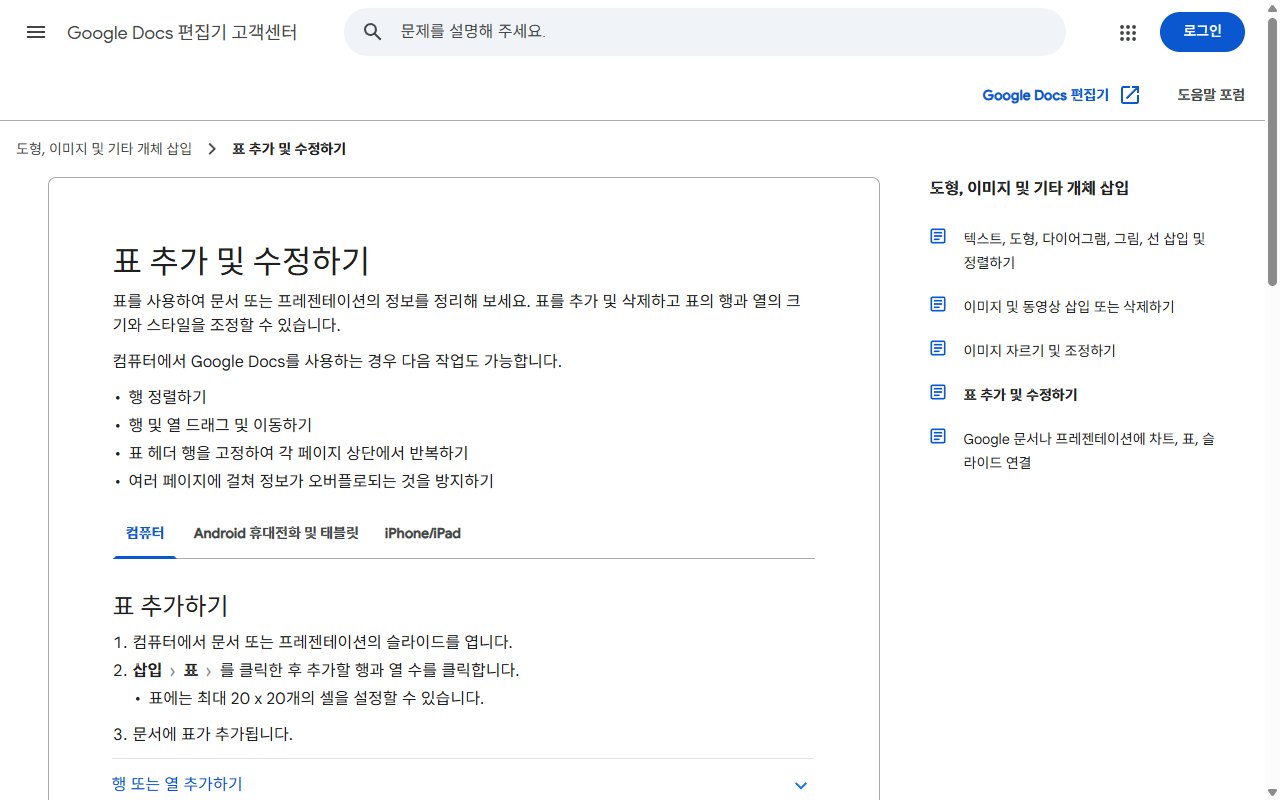
Task: Click the article icon next to Google 문서나 프레젠테이션에
Action: tap(938, 436)
